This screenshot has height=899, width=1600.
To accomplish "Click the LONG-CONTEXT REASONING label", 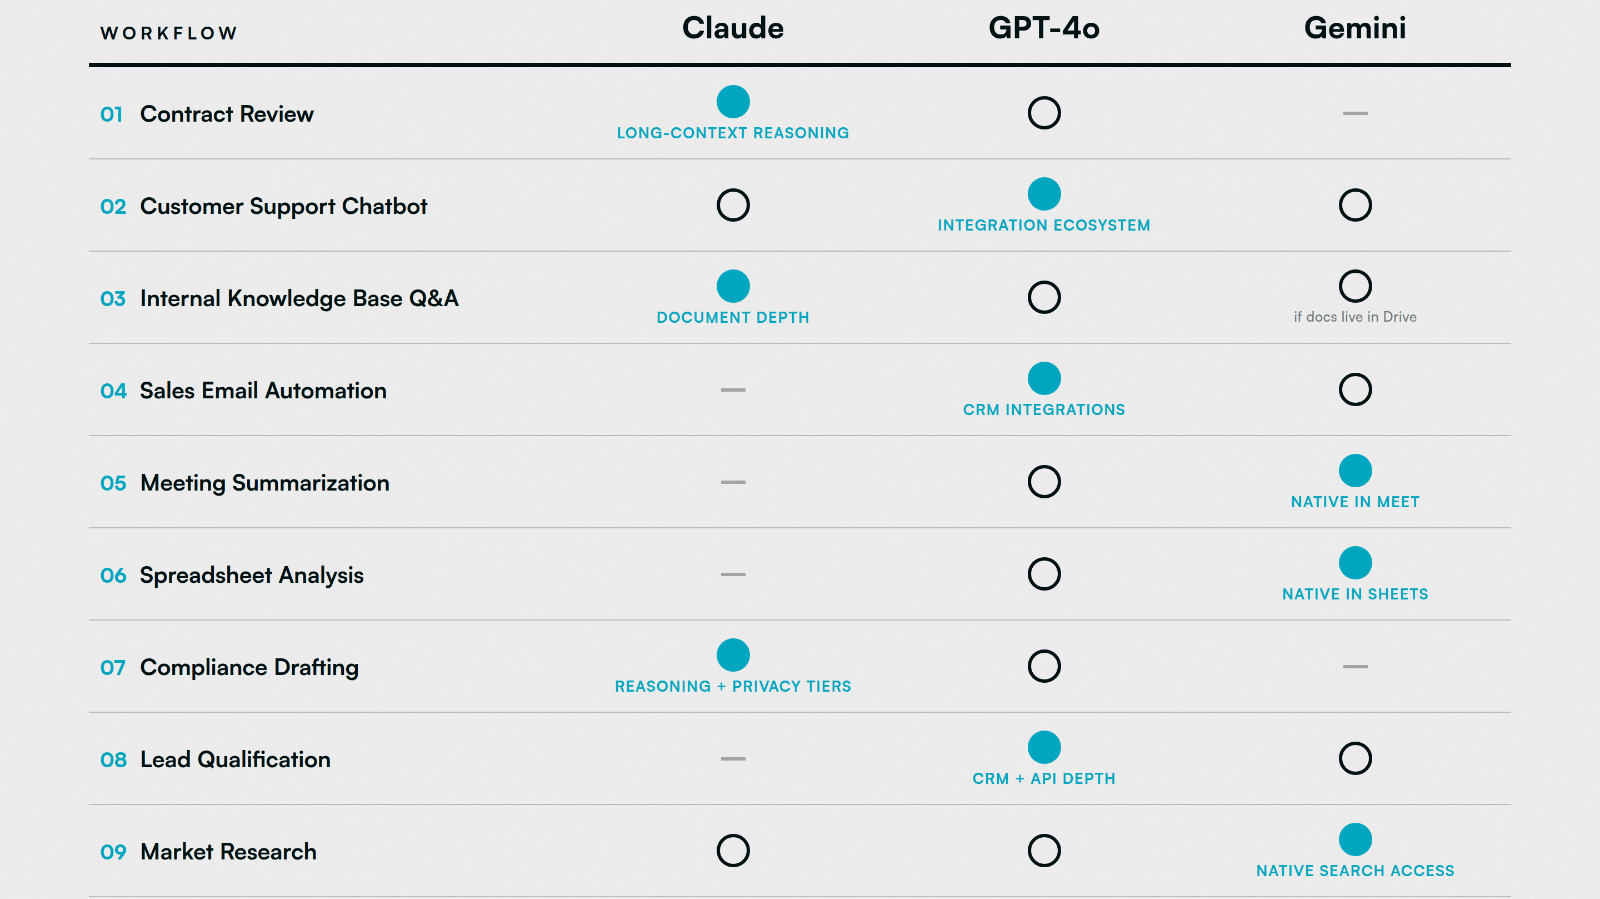I will pos(733,133).
